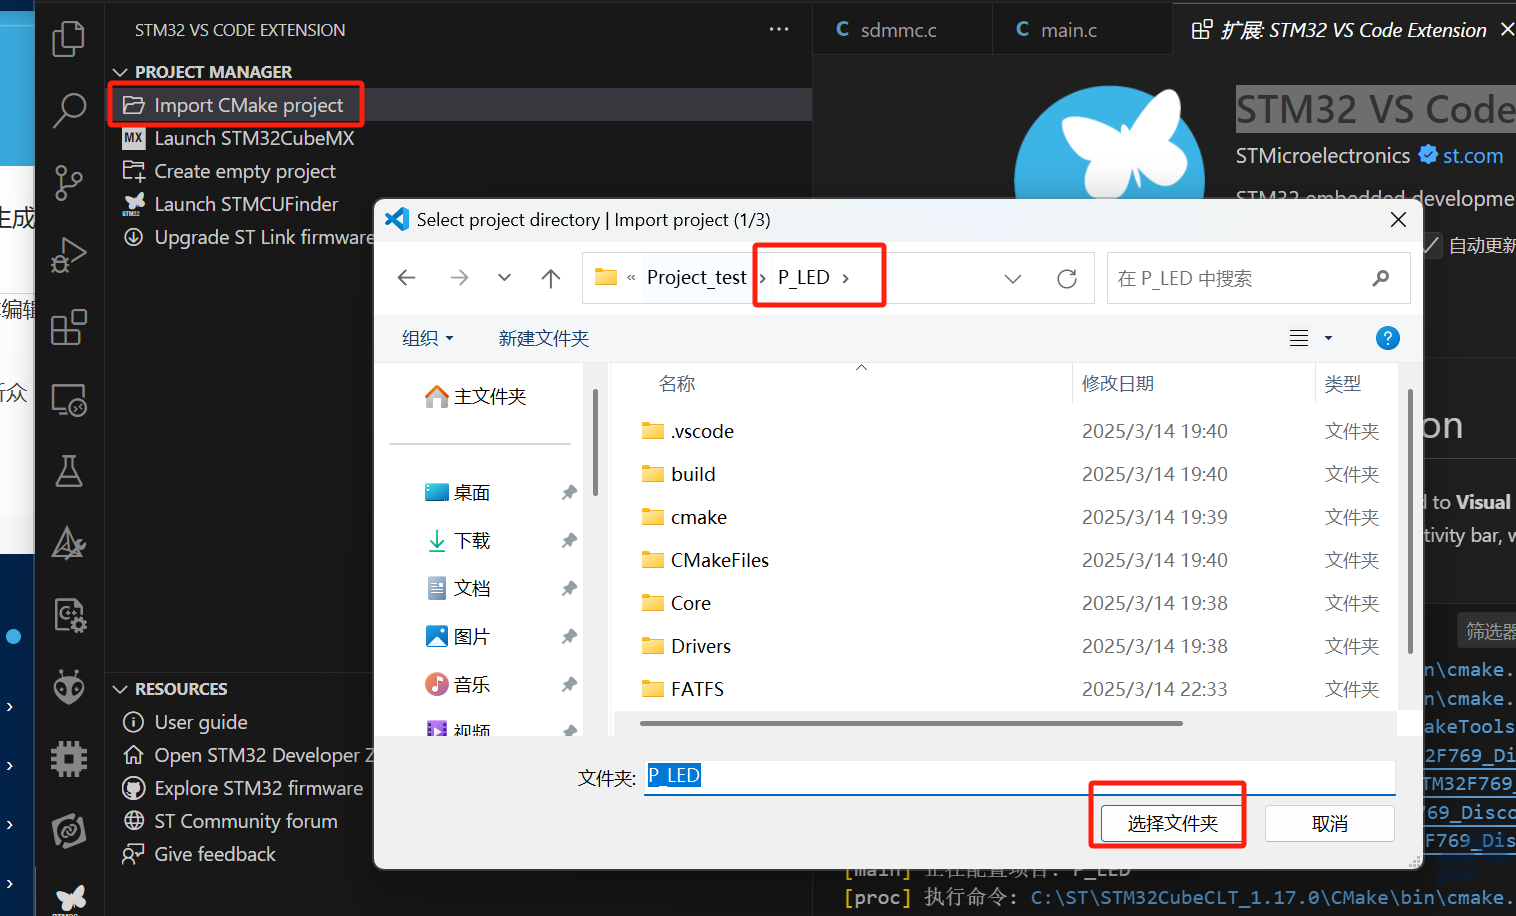1516x916 pixels.
Task: Open the chip-shaped icon view in activity bar
Action: click(x=68, y=759)
